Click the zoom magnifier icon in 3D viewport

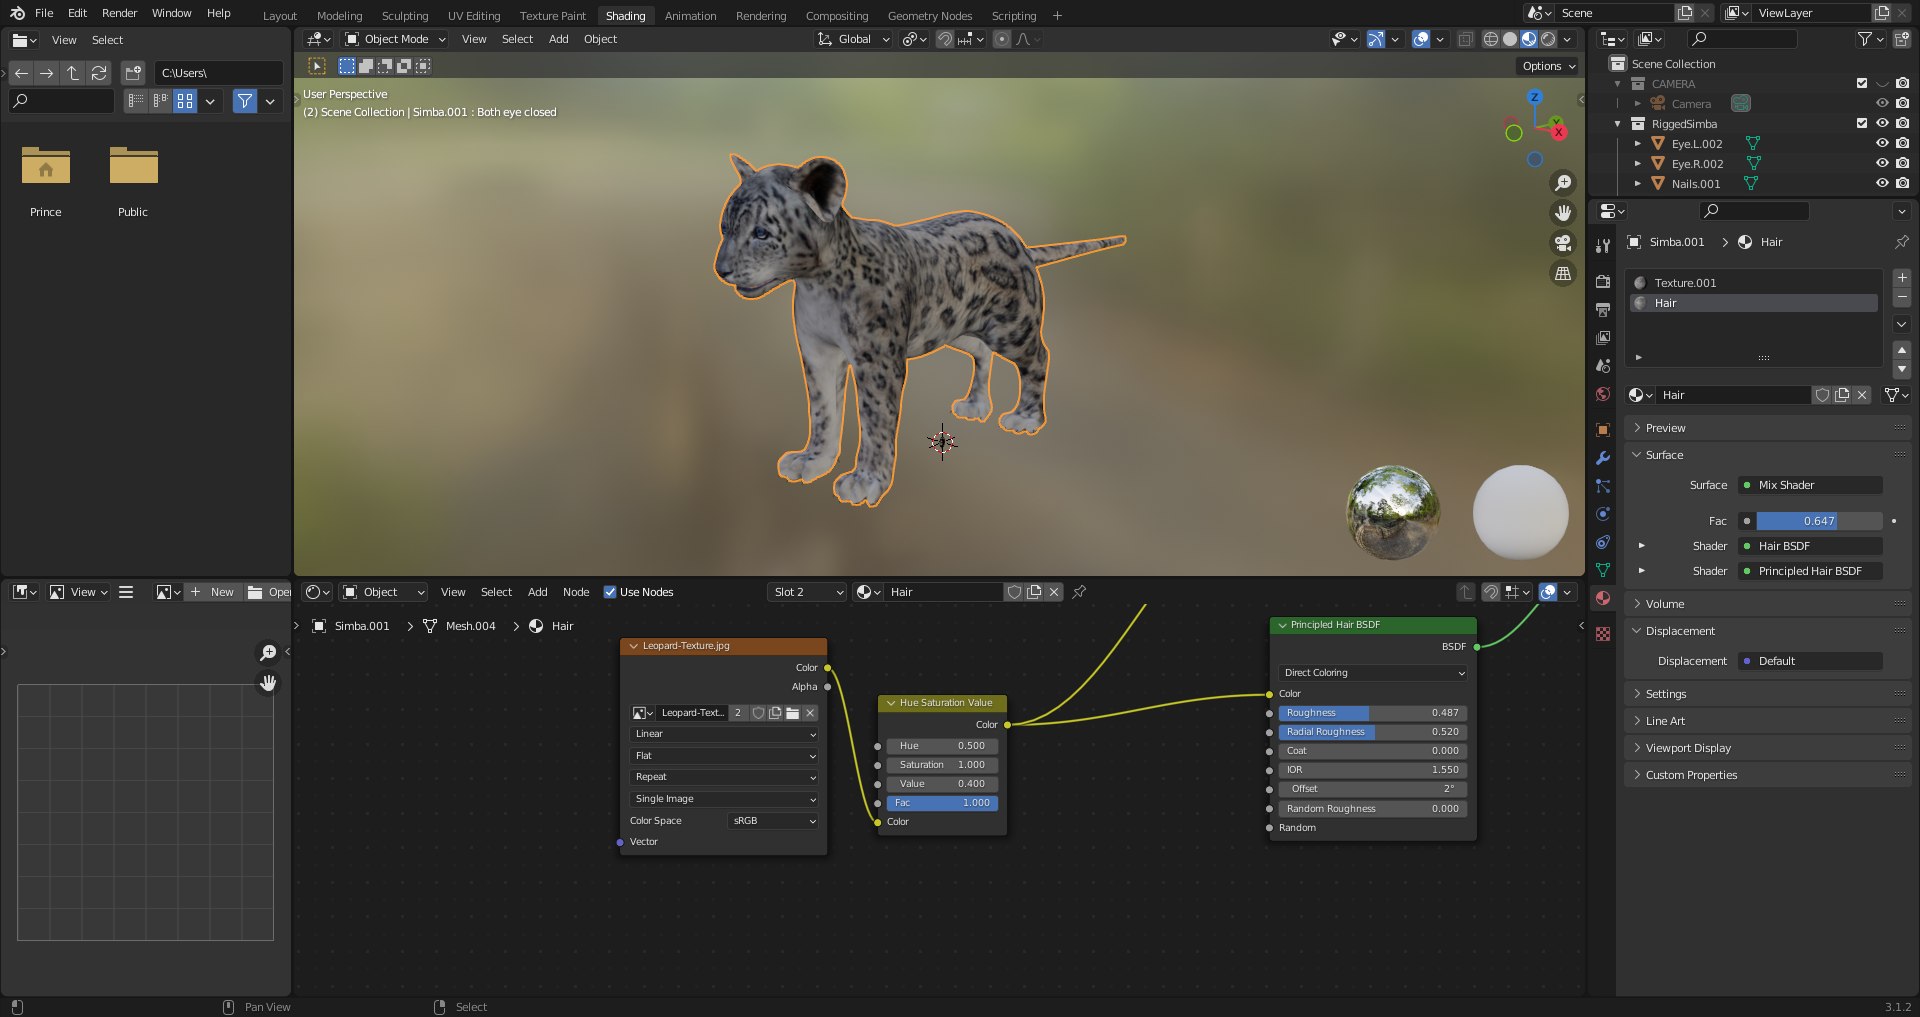pos(1562,183)
